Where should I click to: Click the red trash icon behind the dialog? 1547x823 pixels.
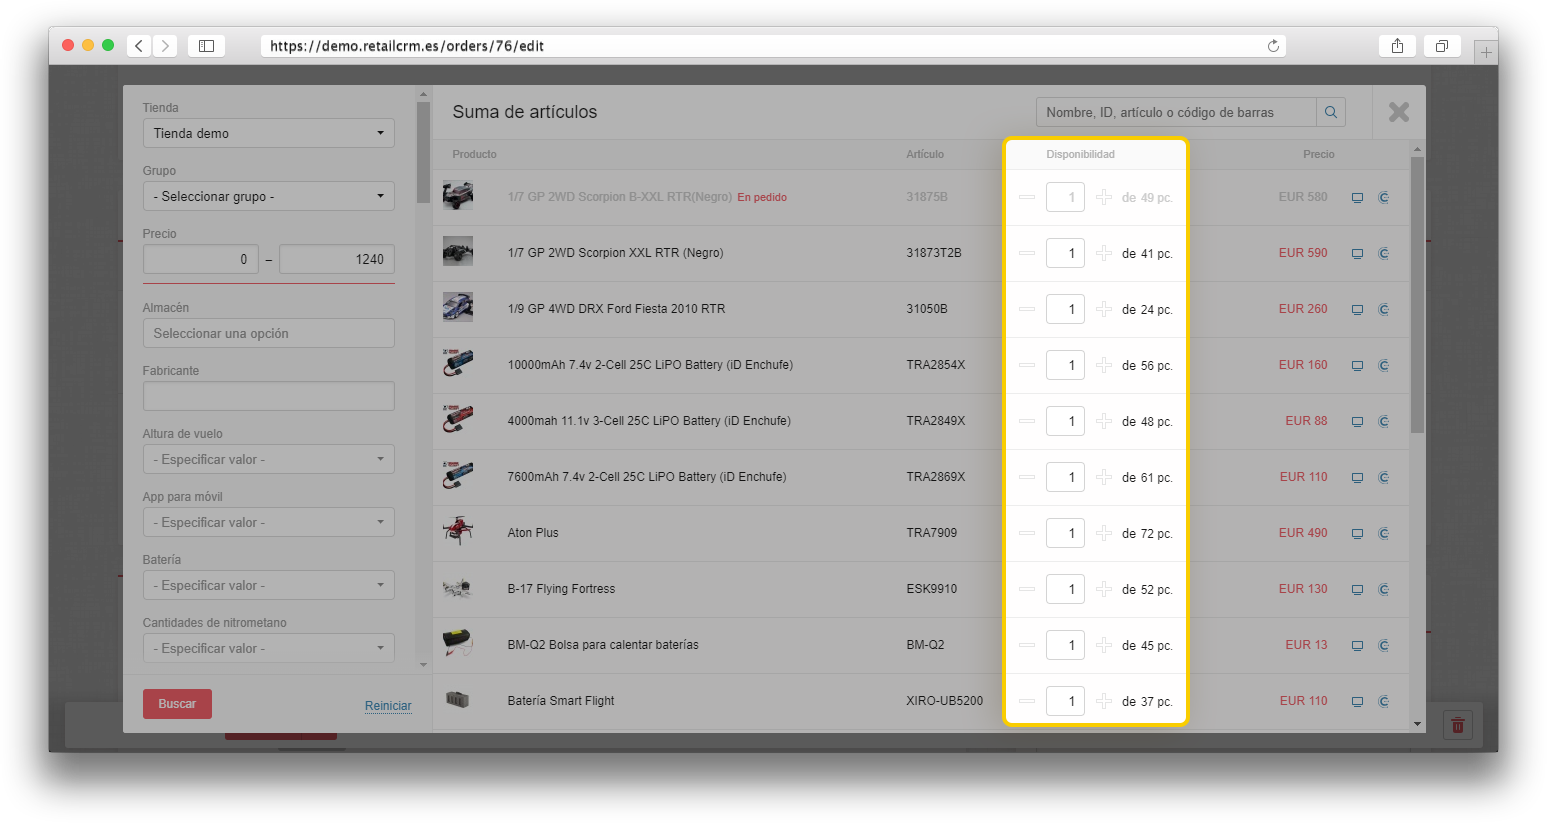tap(1458, 725)
